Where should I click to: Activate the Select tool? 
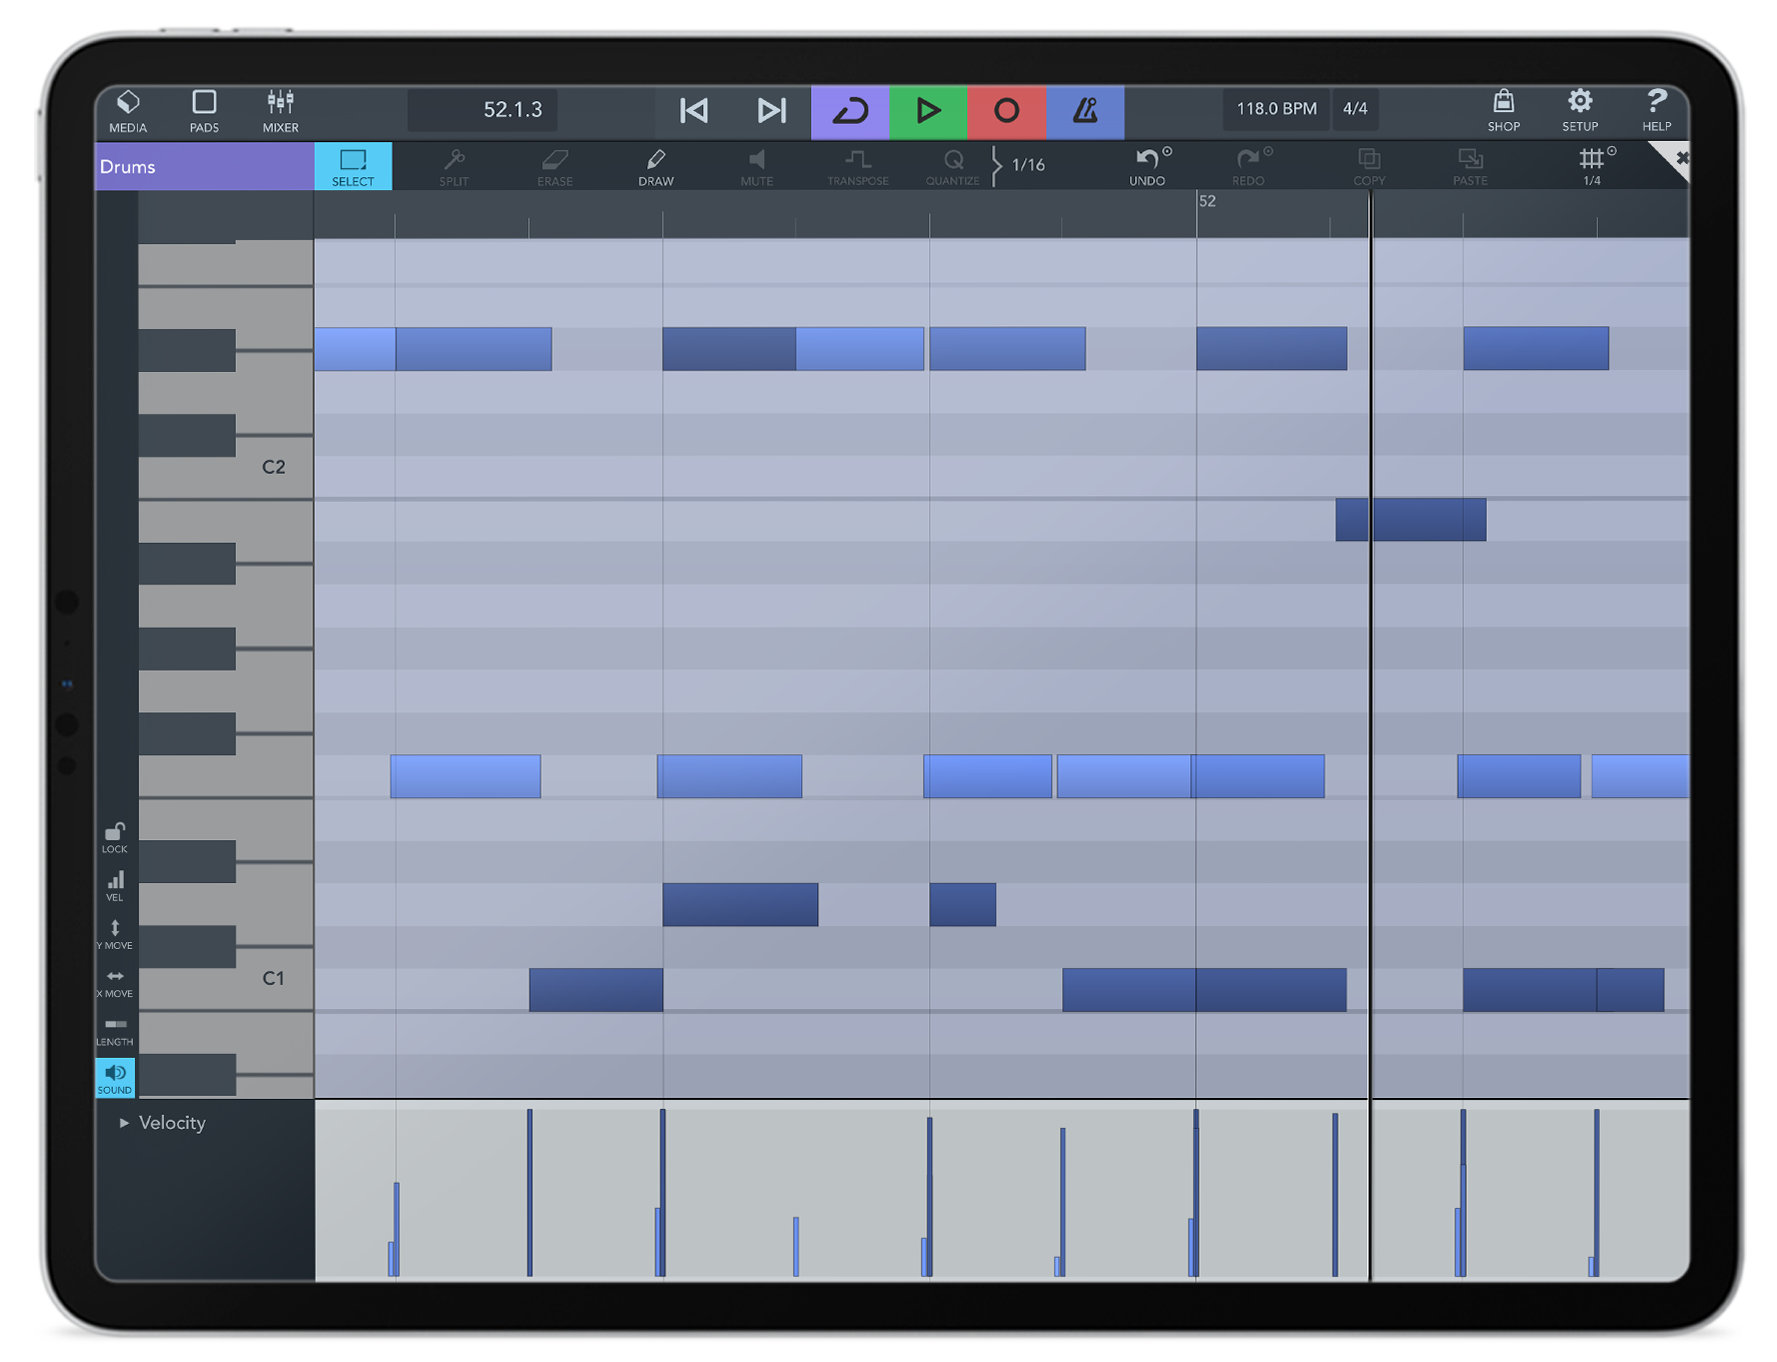point(354,166)
